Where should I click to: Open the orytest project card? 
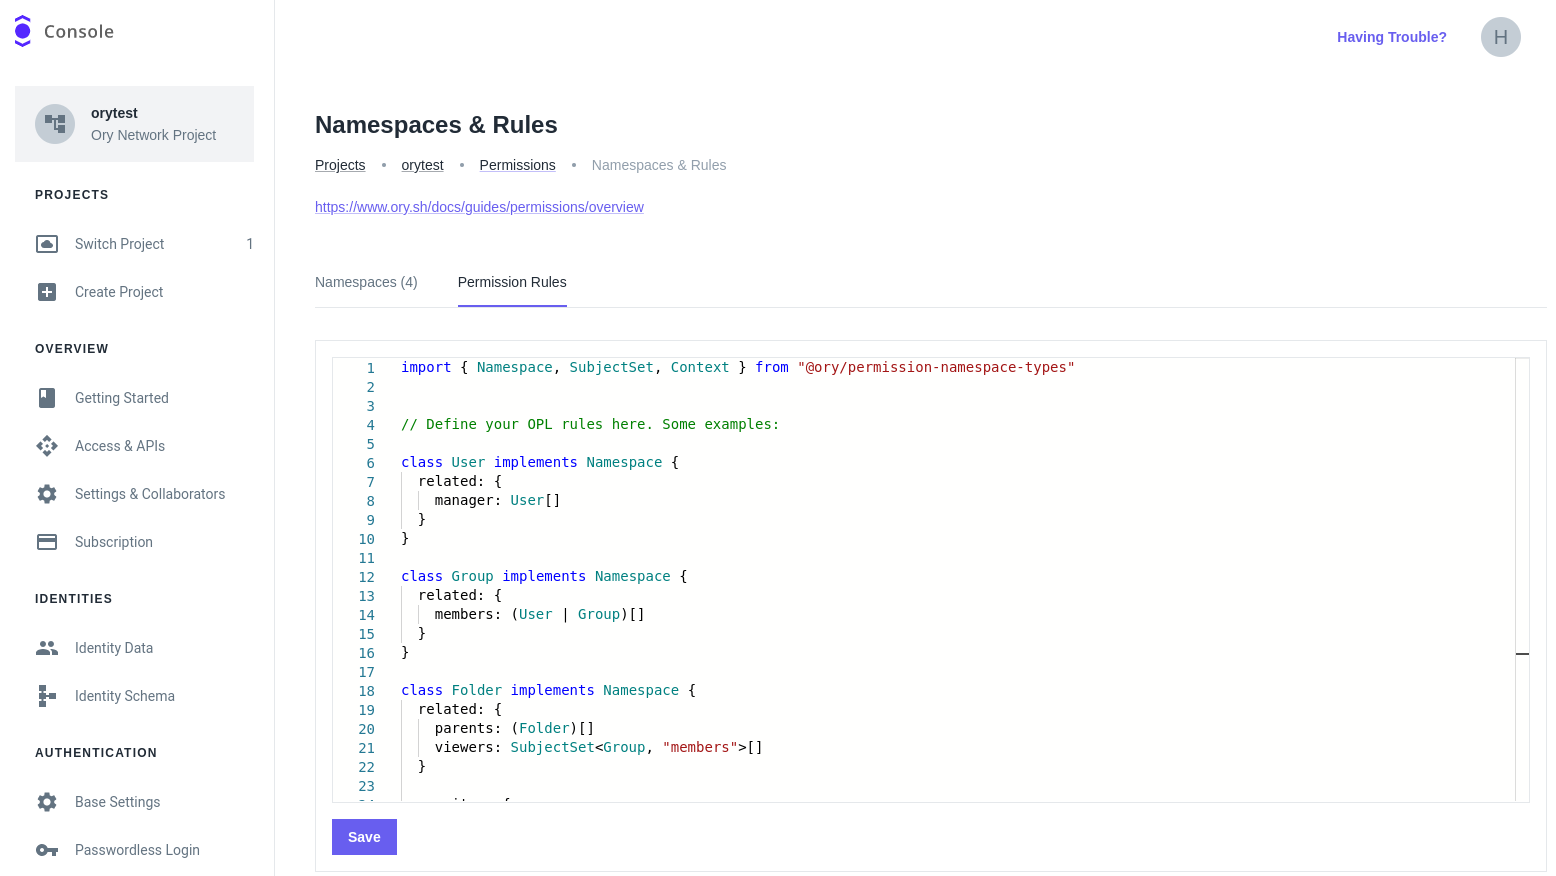135,123
